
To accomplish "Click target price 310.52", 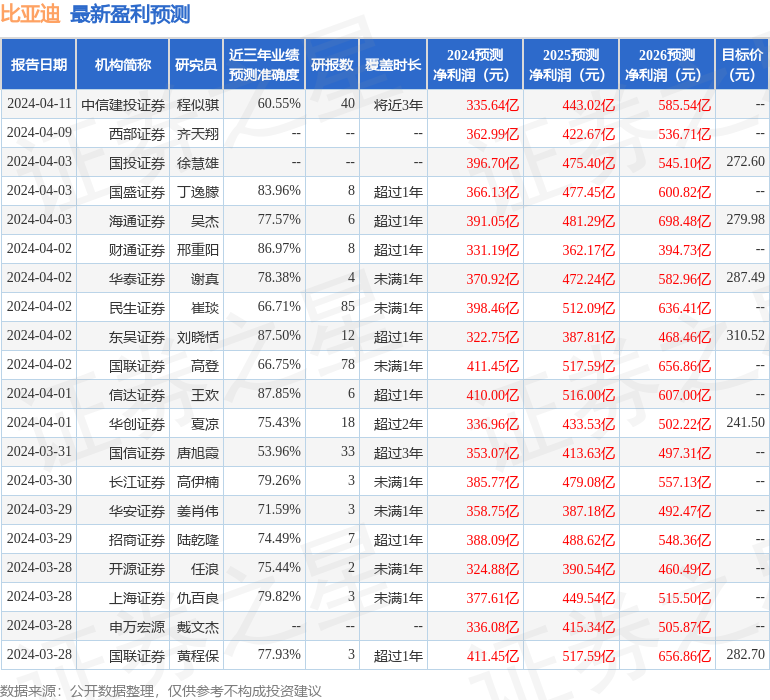I will point(745,335).
